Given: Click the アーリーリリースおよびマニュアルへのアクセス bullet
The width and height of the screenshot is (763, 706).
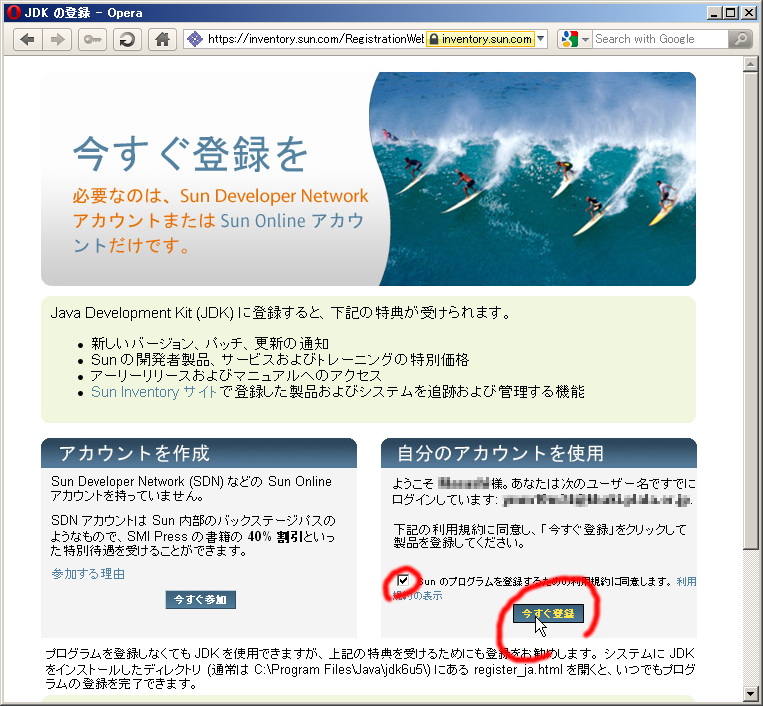Looking at the screenshot, I should click(236, 376).
